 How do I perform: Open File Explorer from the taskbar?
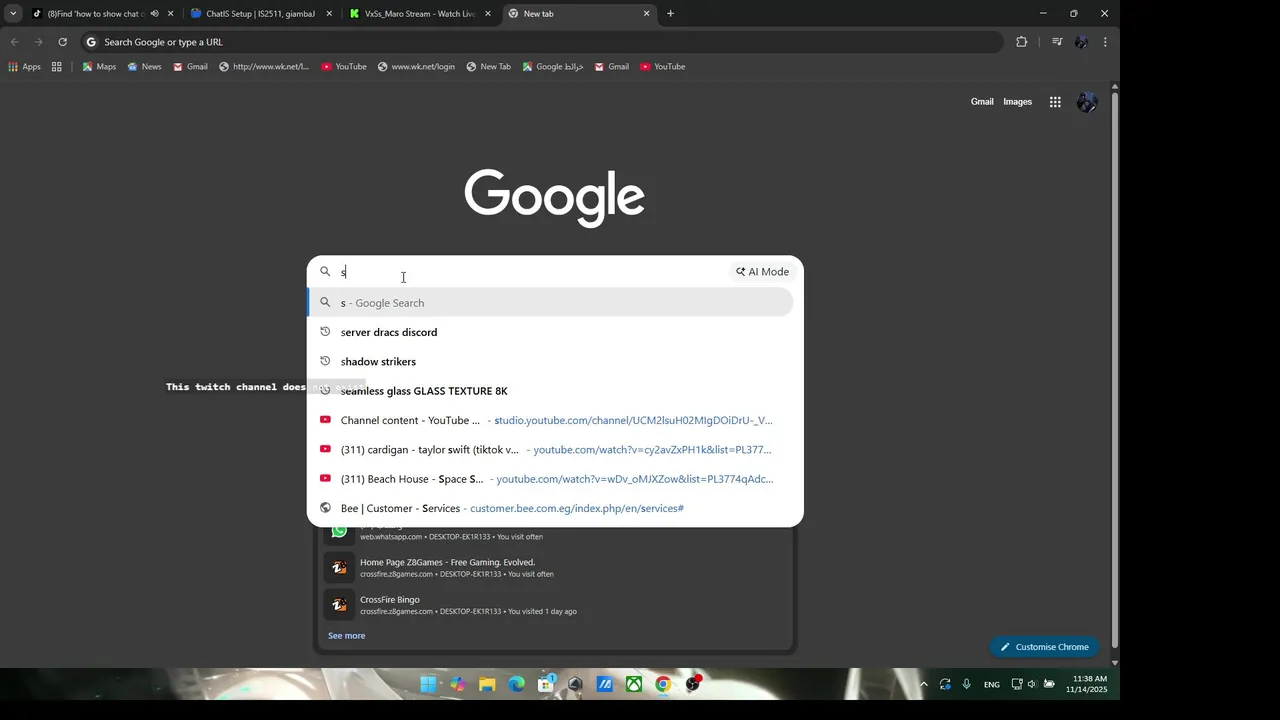[487, 684]
